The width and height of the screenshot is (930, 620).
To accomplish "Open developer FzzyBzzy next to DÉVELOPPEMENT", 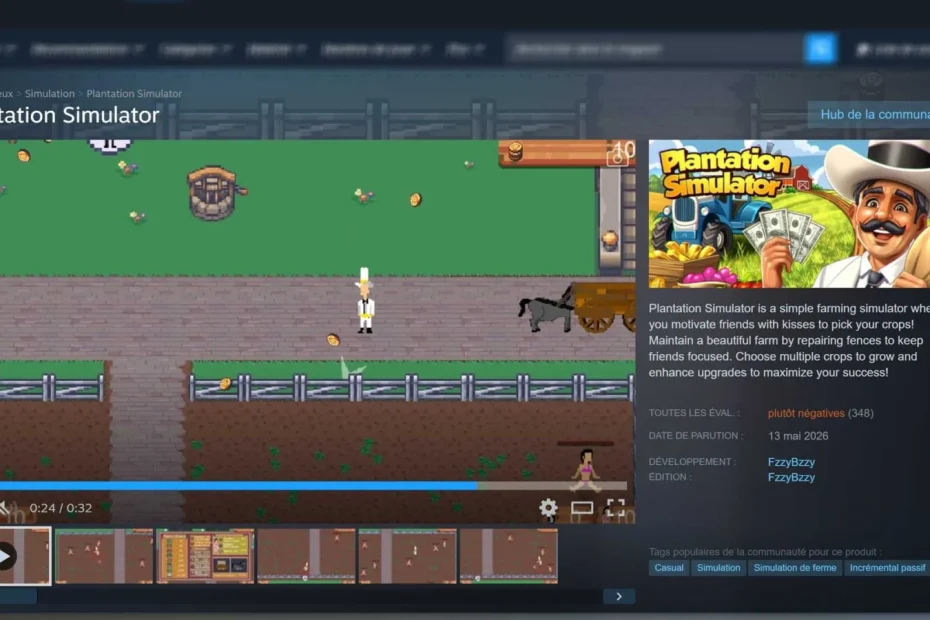I will tap(791, 462).
